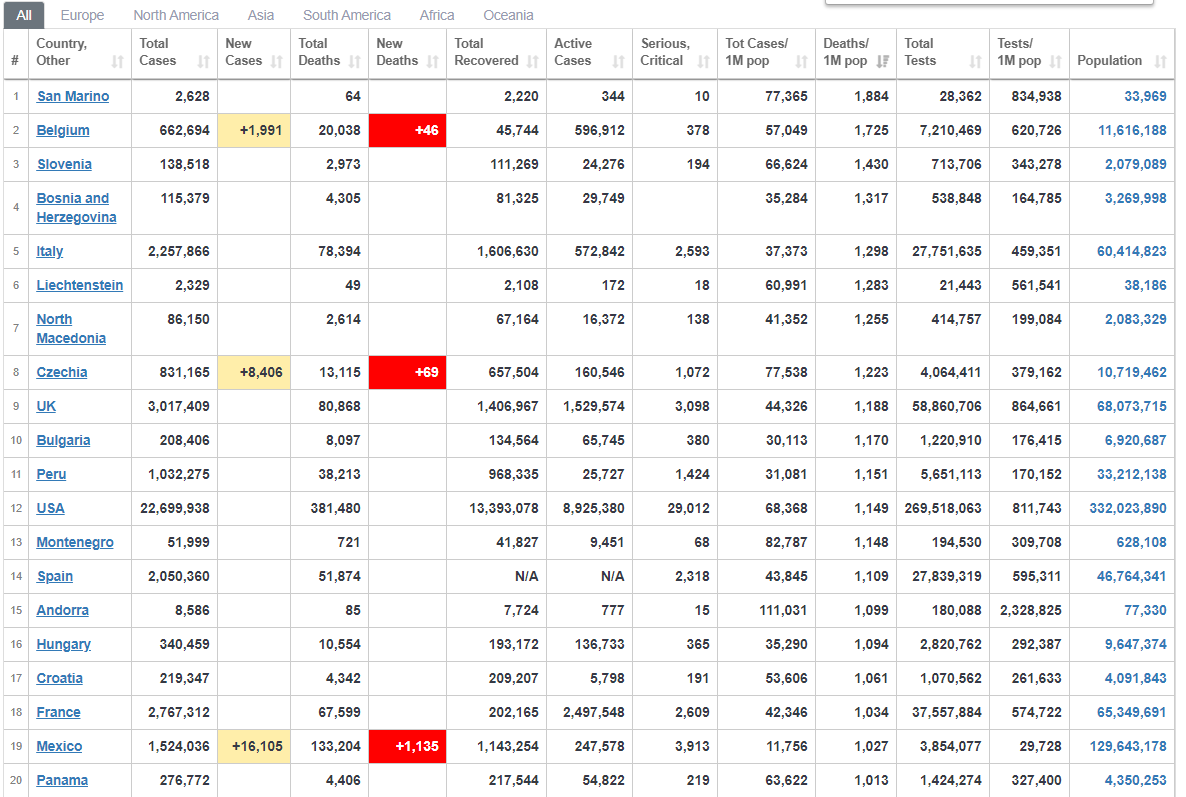The height and width of the screenshot is (797, 1186).
Task: Sort by Tot Cases/1M pop arrows
Action: click(802, 61)
